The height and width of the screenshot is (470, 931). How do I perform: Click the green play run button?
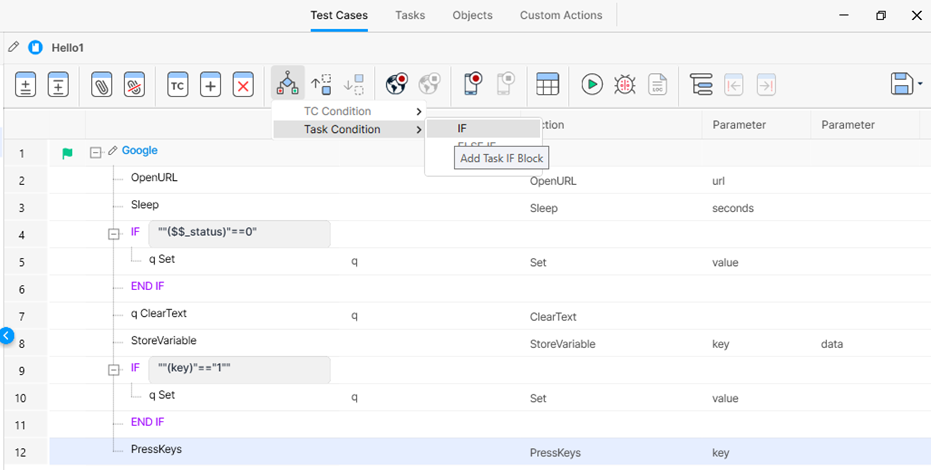(592, 85)
